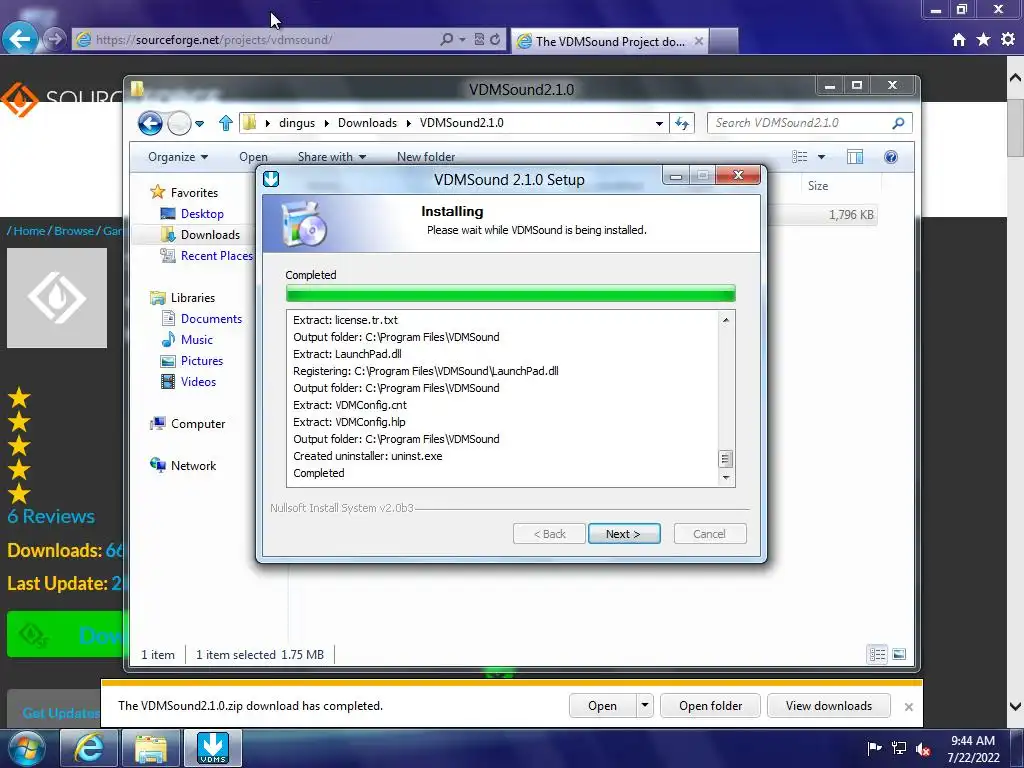Screen dimensions: 1024x768
Task: Open the browser Home icon
Action: pos(958,40)
